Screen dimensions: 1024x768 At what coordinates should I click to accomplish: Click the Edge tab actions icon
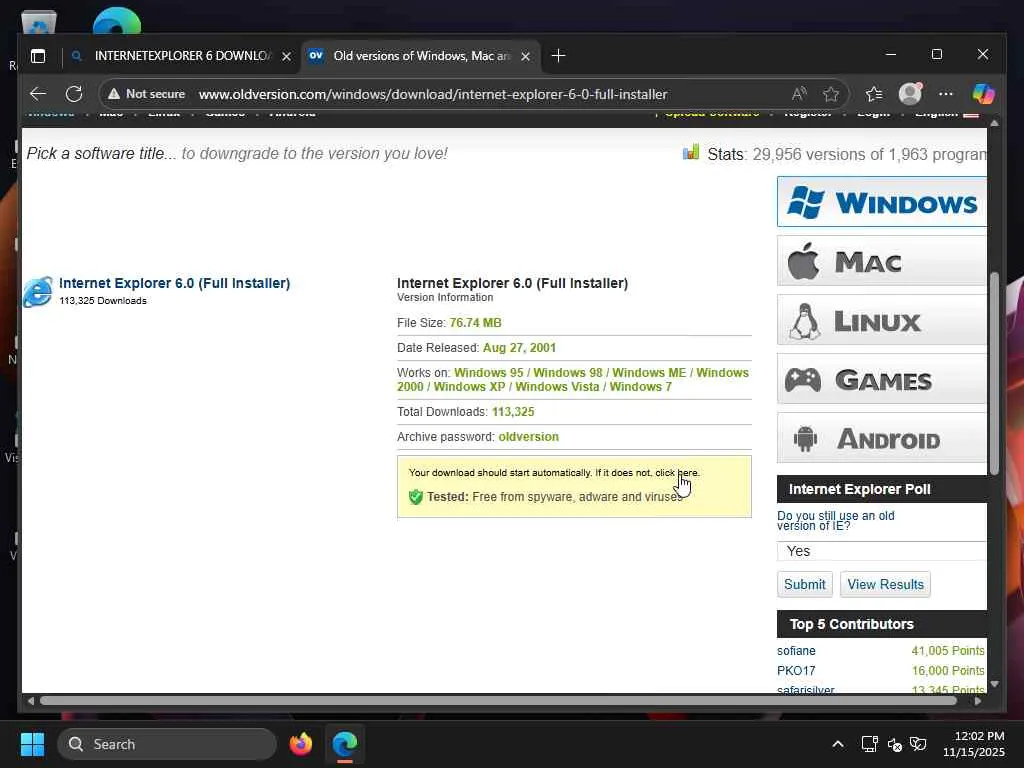pos(38,56)
